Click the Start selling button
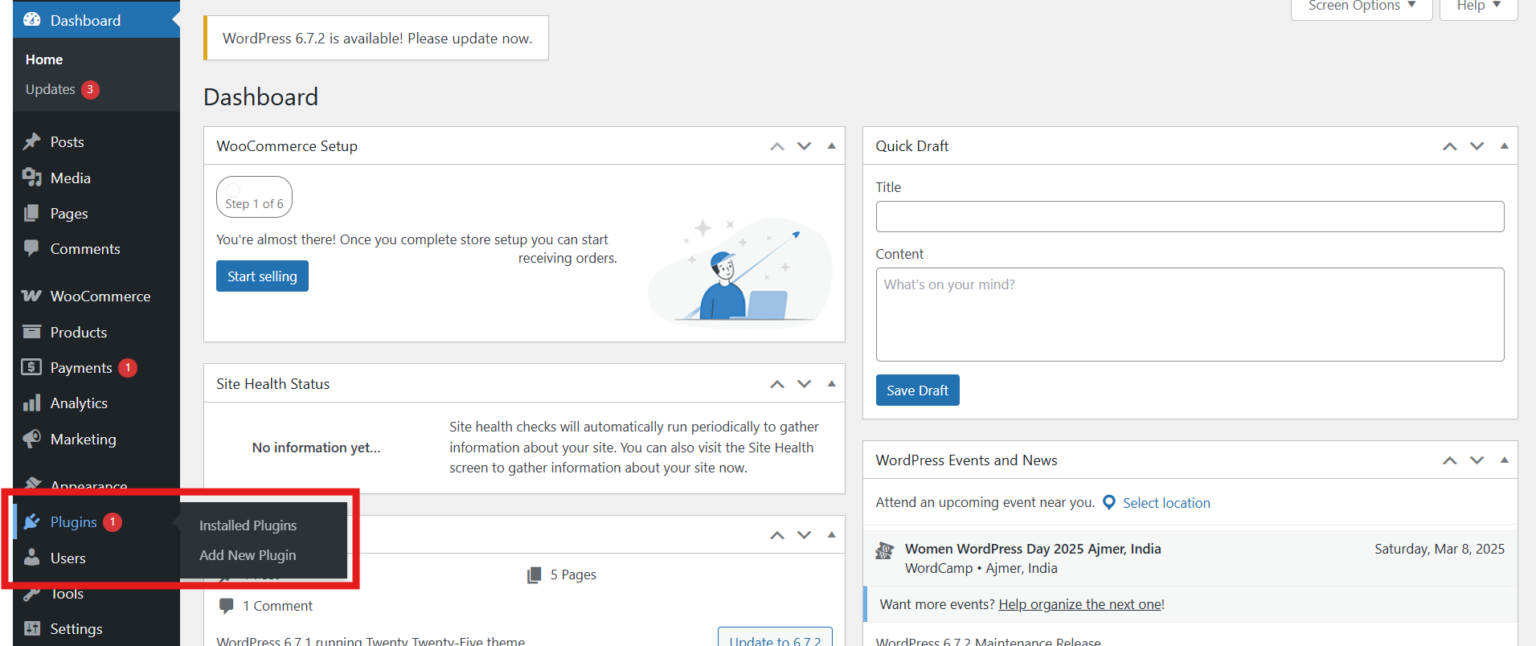1536x646 pixels. pos(262,275)
